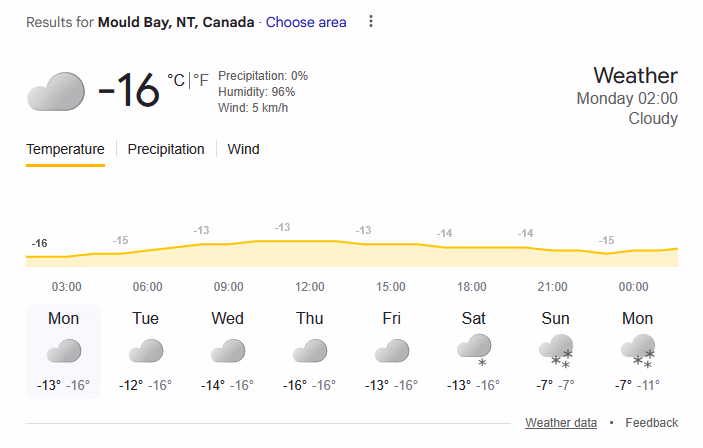Image resolution: width=703 pixels, height=448 pixels.
Task: Select Thursday's cloudy forecast icon
Action: point(310,351)
